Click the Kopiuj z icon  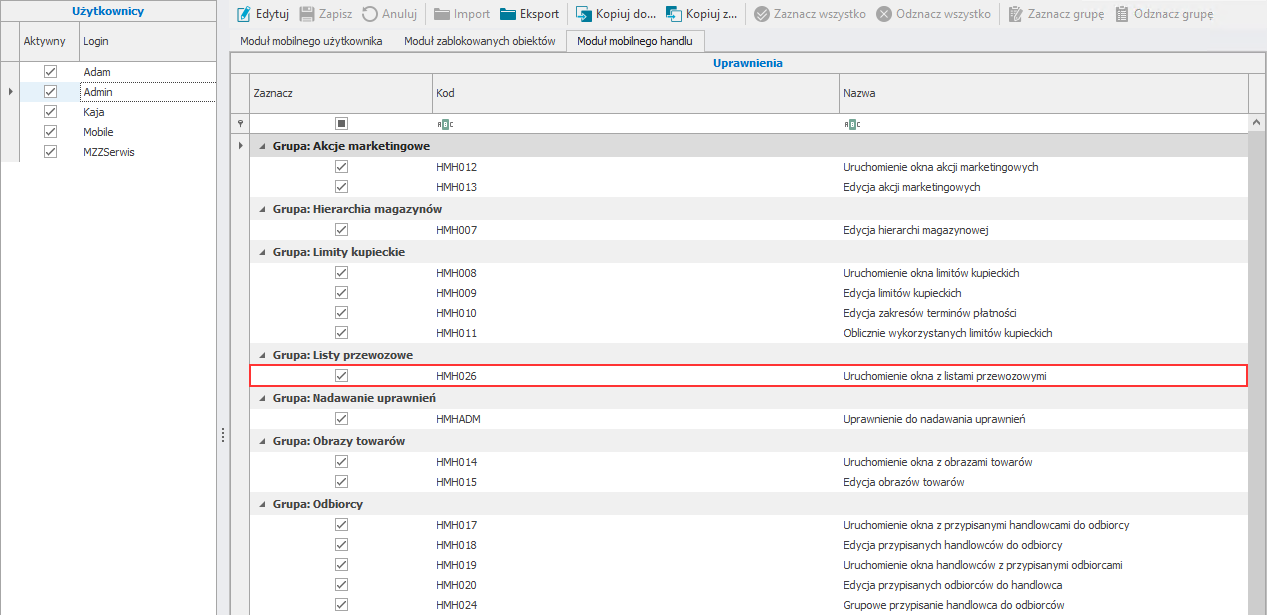click(674, 15)
